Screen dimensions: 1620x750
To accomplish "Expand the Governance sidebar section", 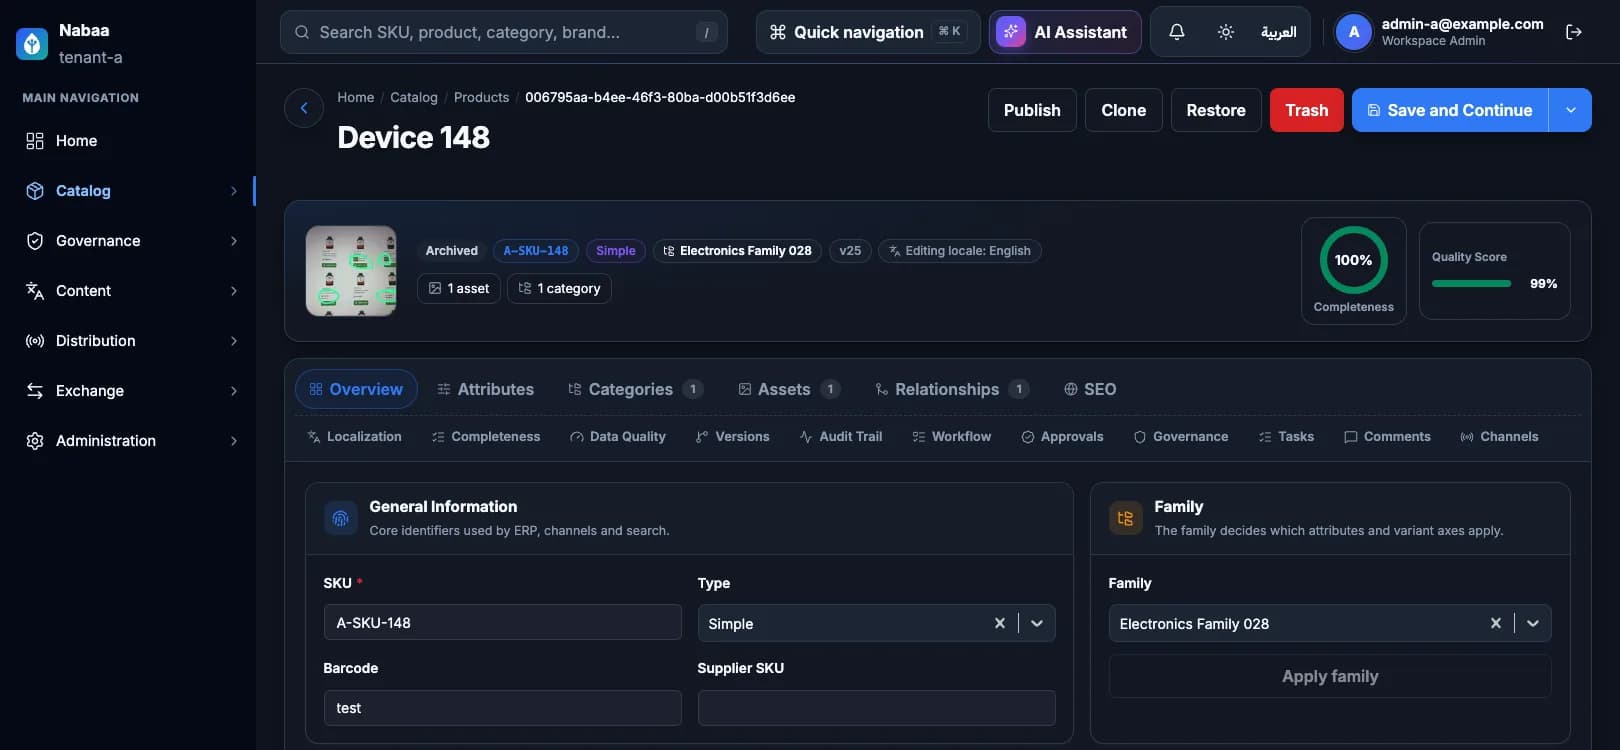I will pos(128,241).
